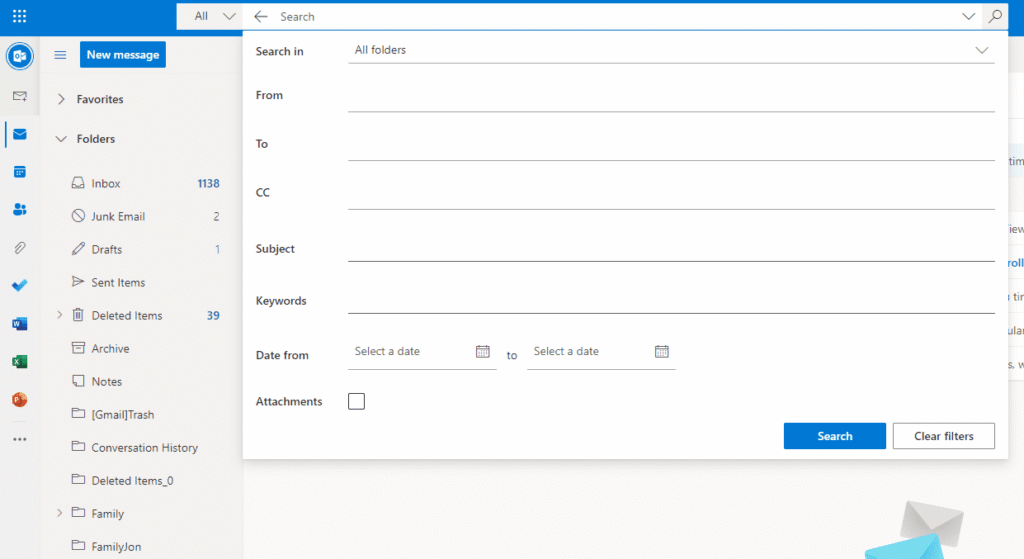Open People contacts icon in sidebar

click(x=19, y=210)
